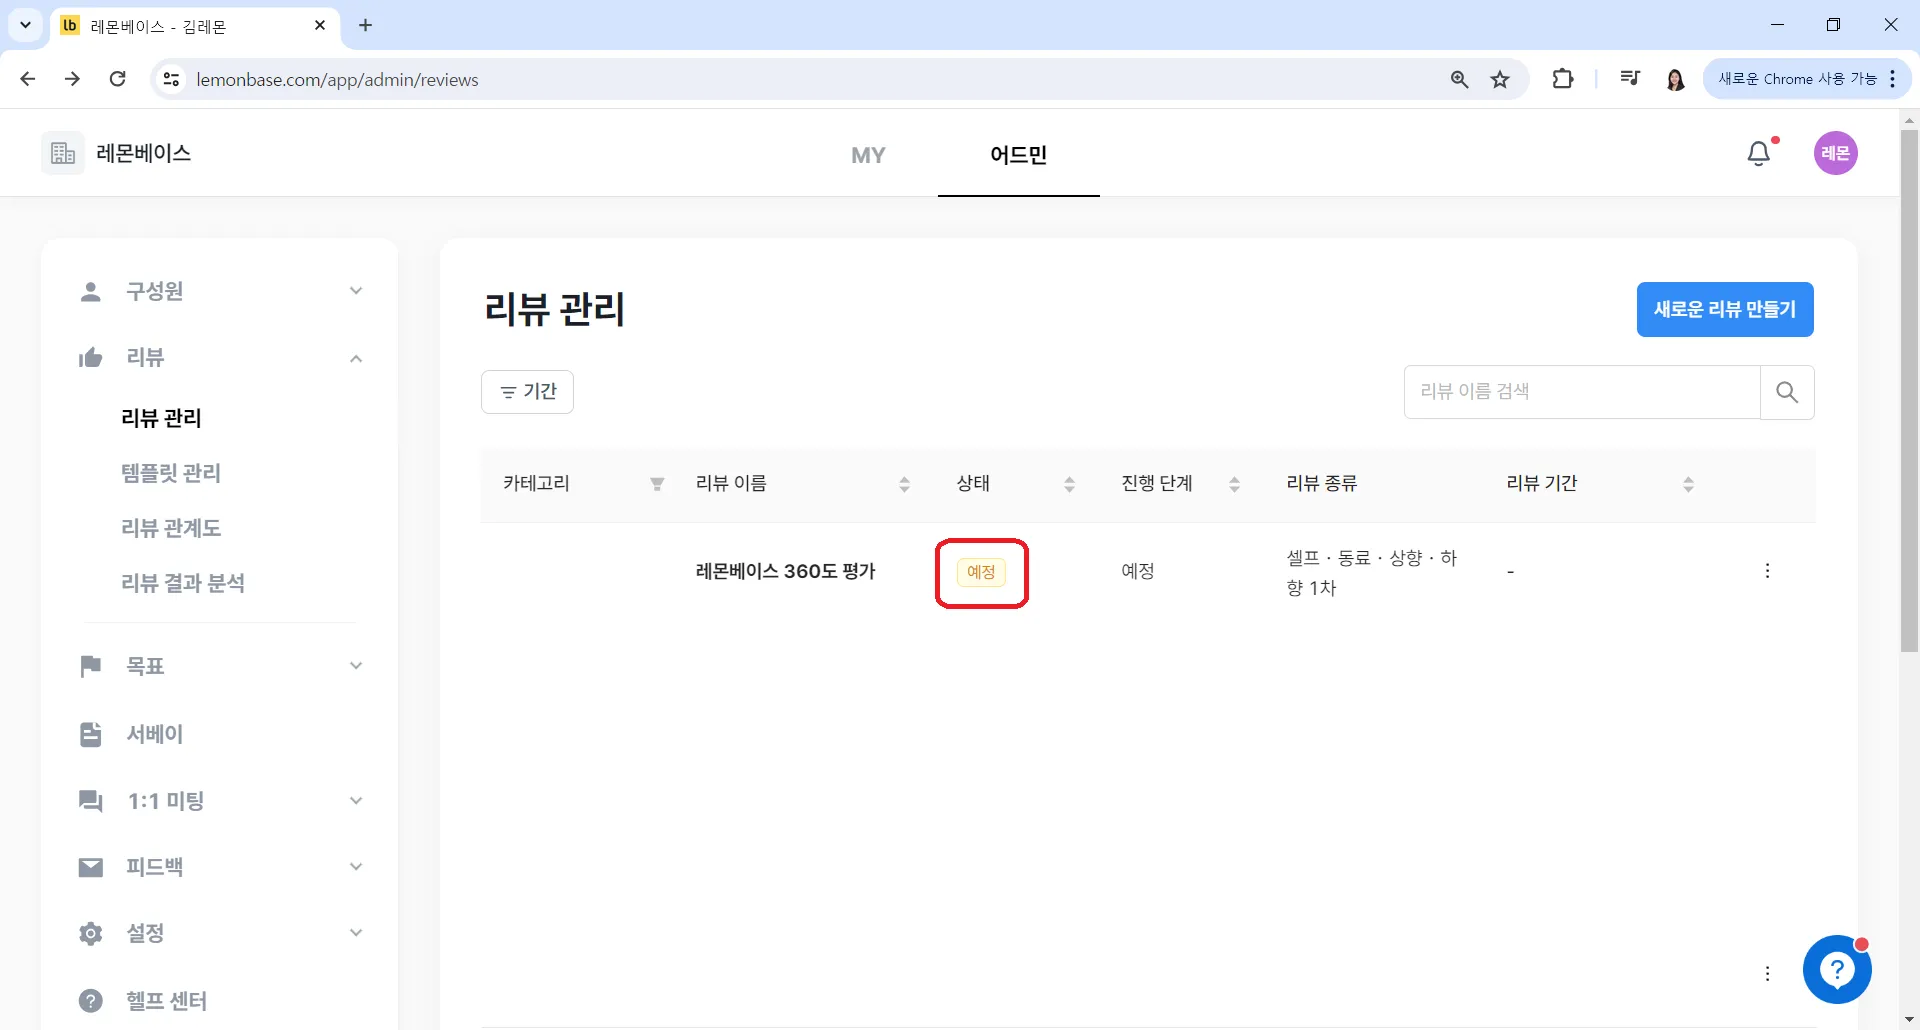The image size is (1920, 1030).
Task: Switch to the MY tab
Action: [868, 155]
